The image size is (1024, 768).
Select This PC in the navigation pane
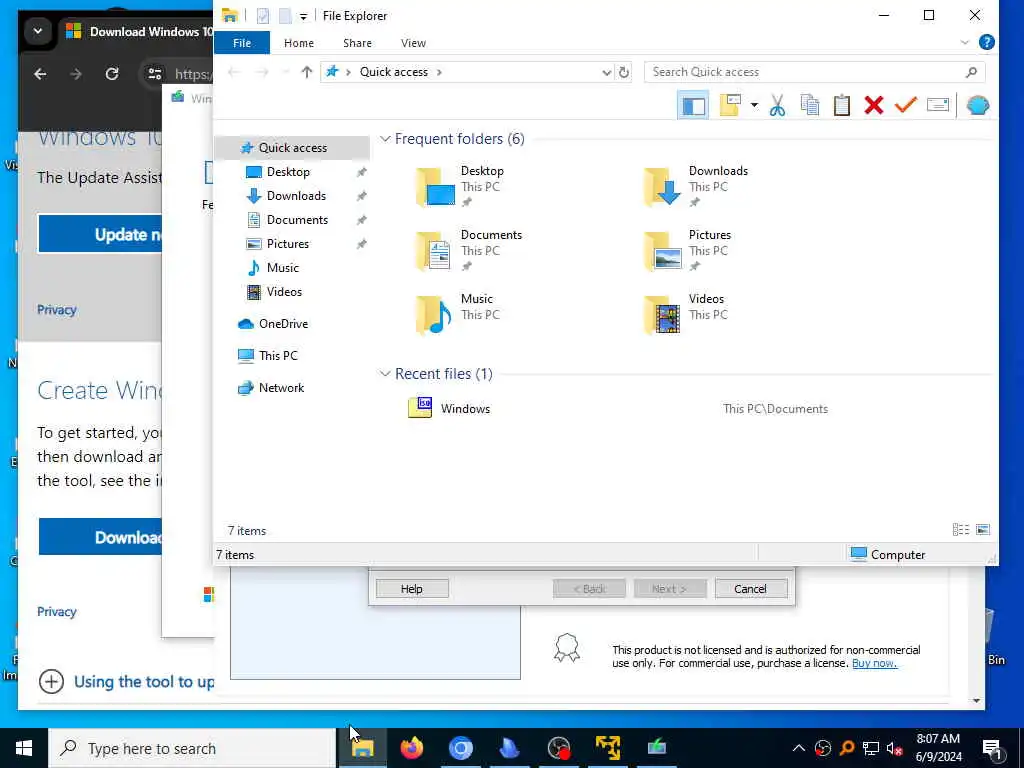pyautogui.click(x=278, y=356)
